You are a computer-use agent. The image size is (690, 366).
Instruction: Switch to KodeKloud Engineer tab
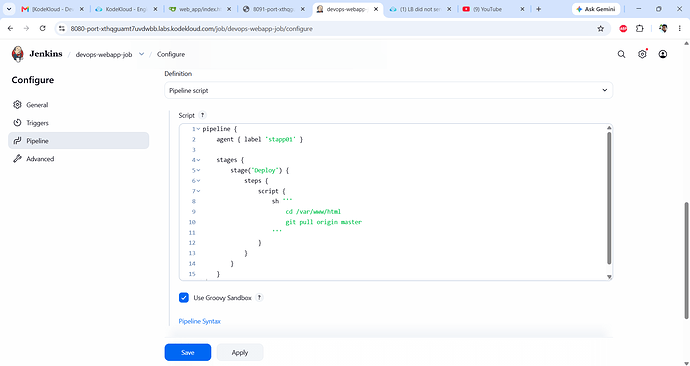126,9
